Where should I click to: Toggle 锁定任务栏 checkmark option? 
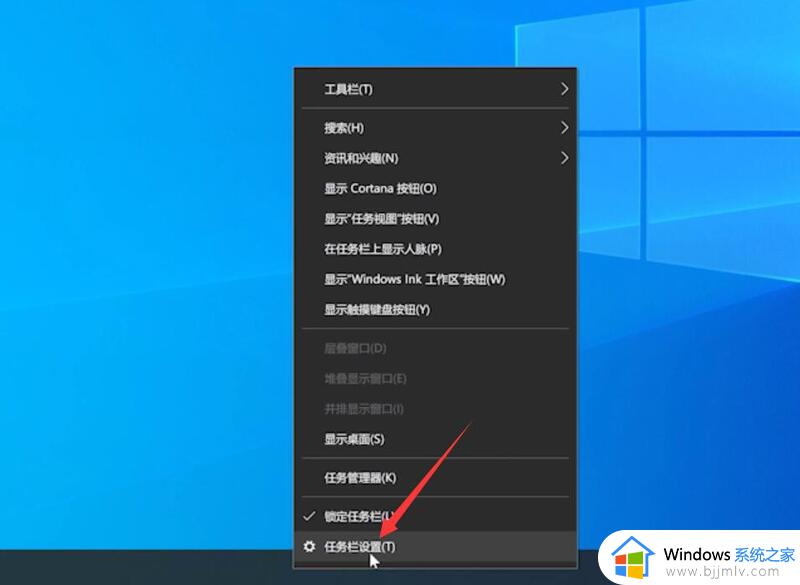click(435, 516)
